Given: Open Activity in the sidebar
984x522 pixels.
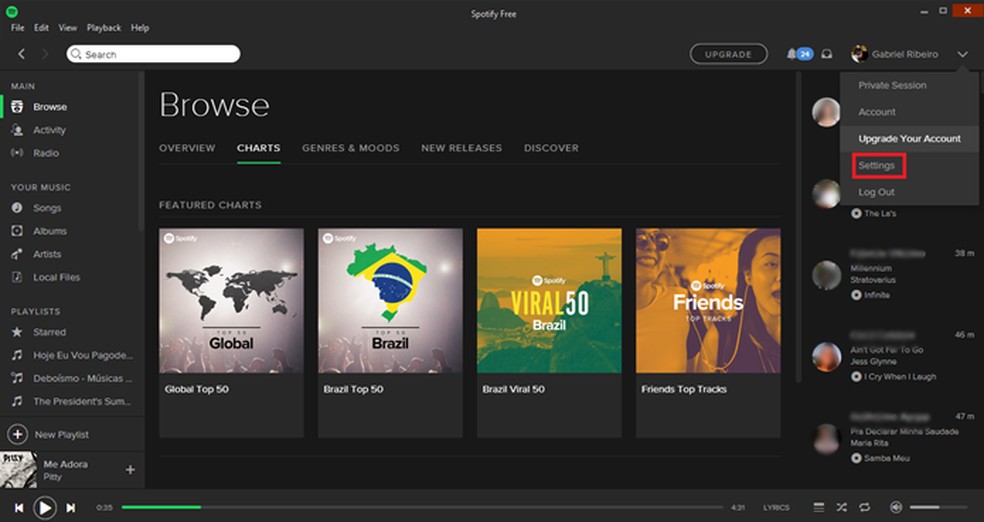Looking at the screenshot, I should tap(49, 130).
